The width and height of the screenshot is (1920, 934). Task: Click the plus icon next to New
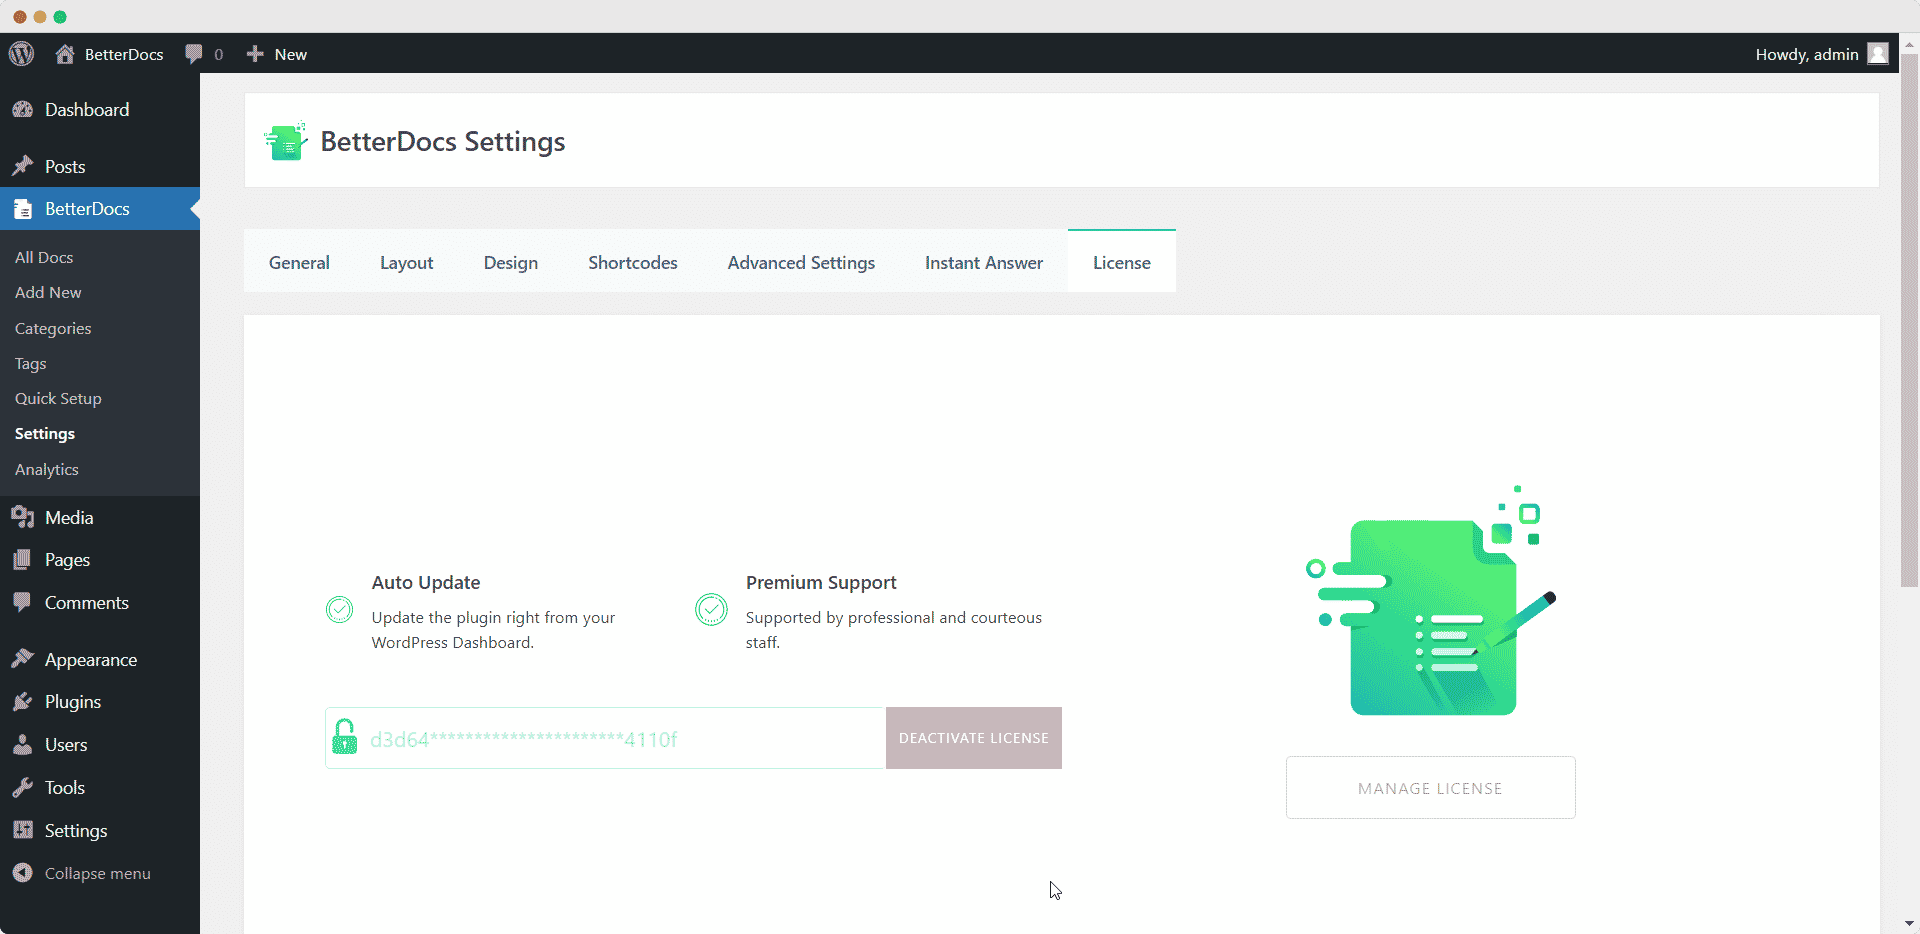[255, 54]
